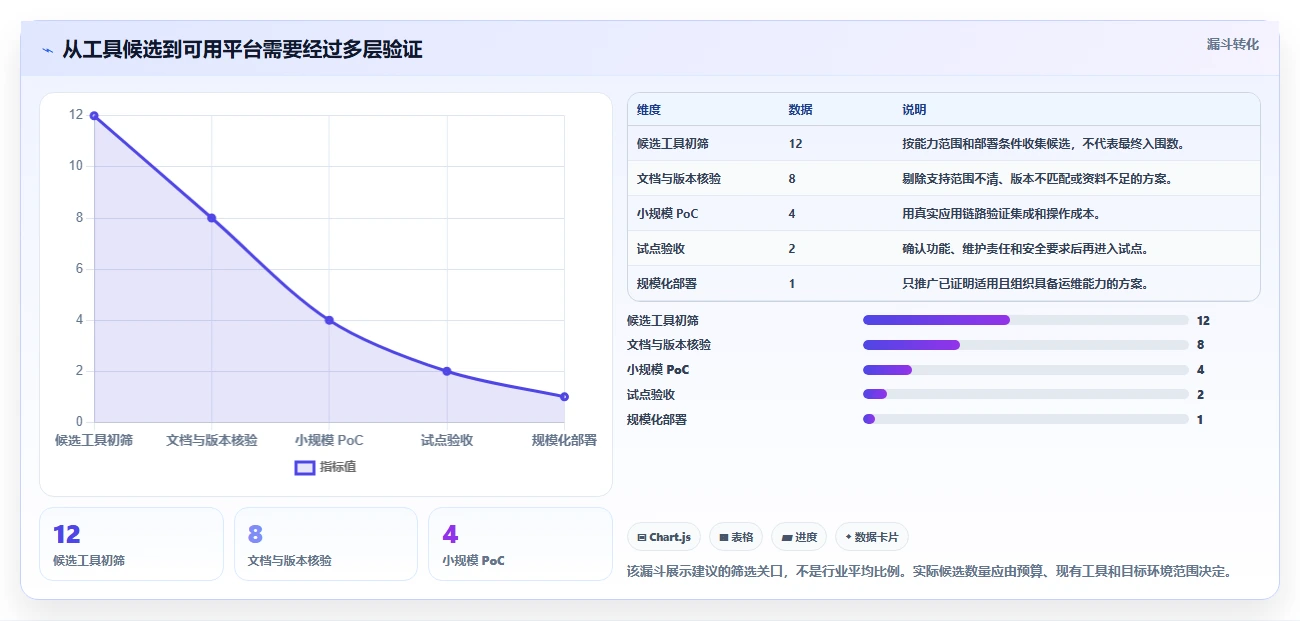
Task: Click the chart data point for 文档与版本核验
Action: pyautogui.click(x=211, y=218)
